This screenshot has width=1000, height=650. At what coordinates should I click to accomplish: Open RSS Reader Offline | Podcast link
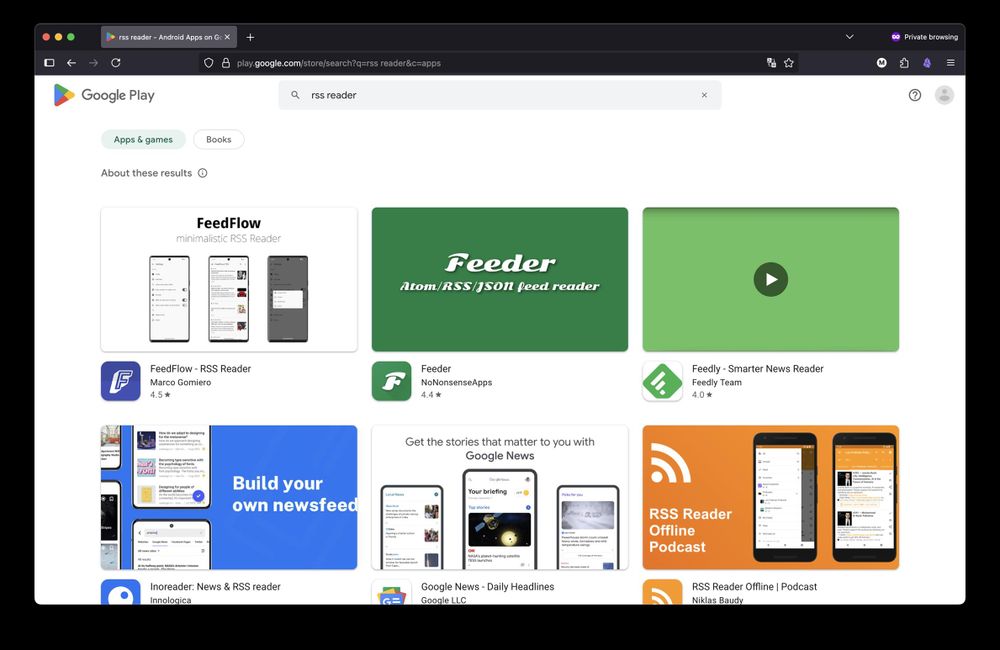coord(754,587)
